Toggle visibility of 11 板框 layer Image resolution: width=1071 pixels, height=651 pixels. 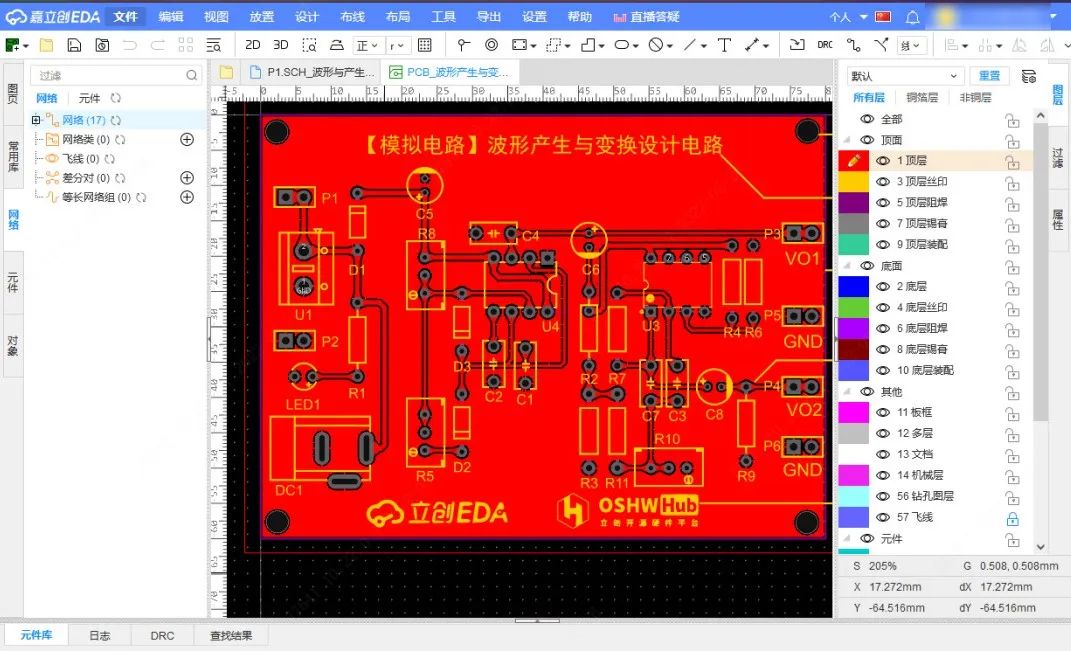(883, 412)
